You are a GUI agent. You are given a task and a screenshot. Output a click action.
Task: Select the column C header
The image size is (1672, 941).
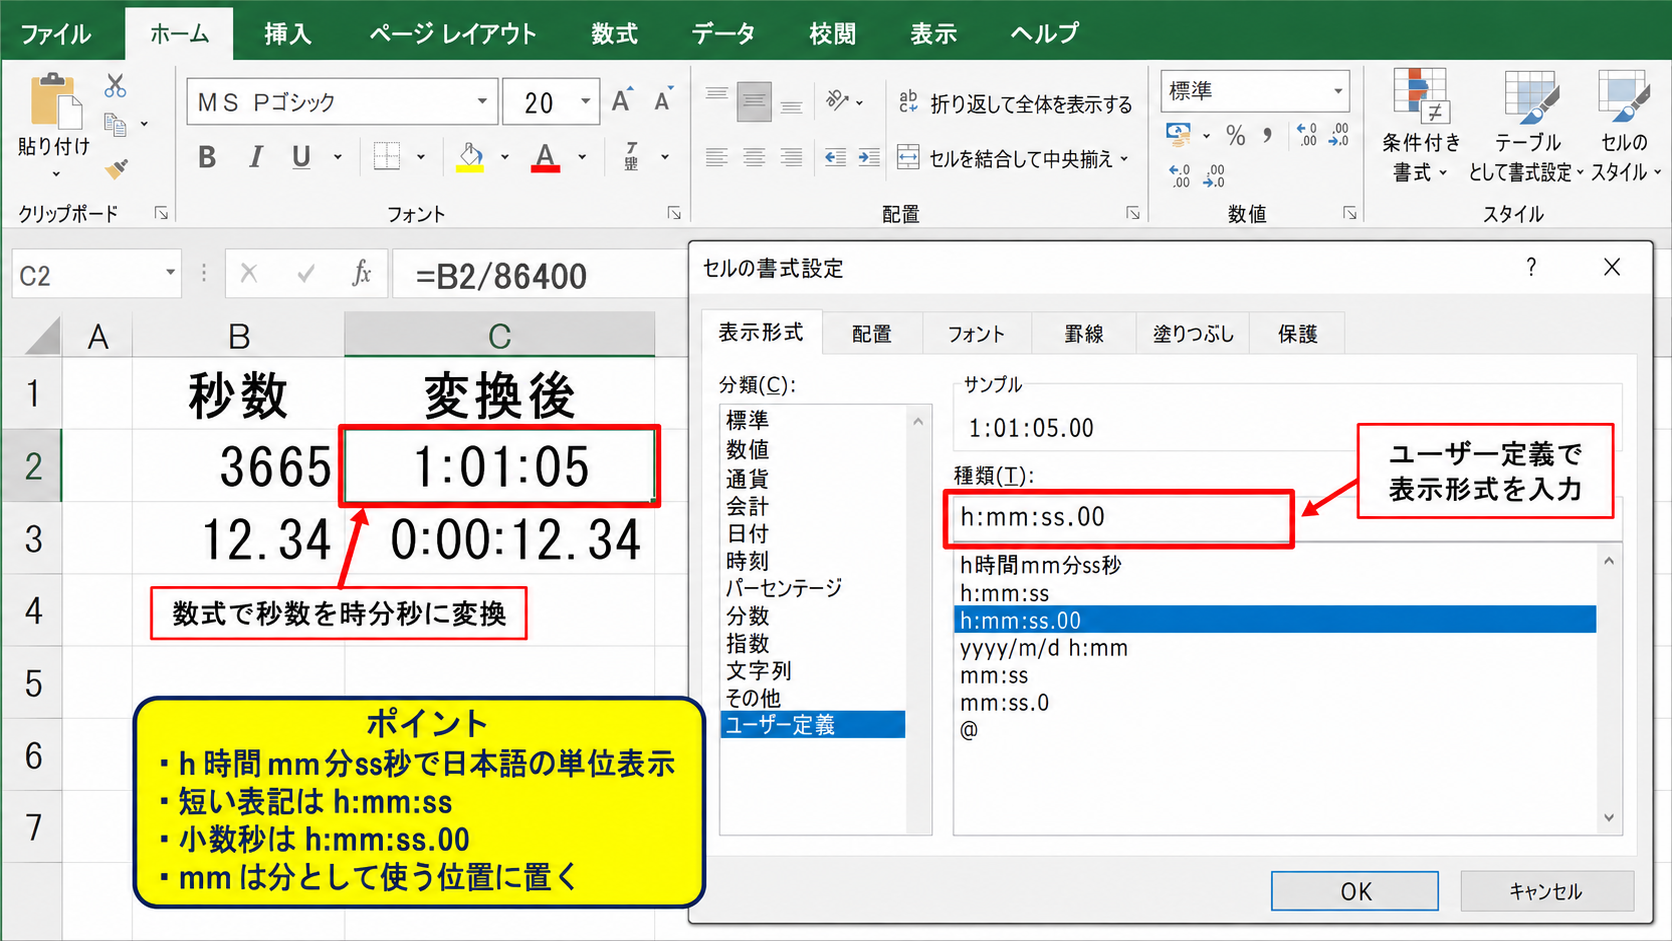pyautogui.click(x=500, y=335)
